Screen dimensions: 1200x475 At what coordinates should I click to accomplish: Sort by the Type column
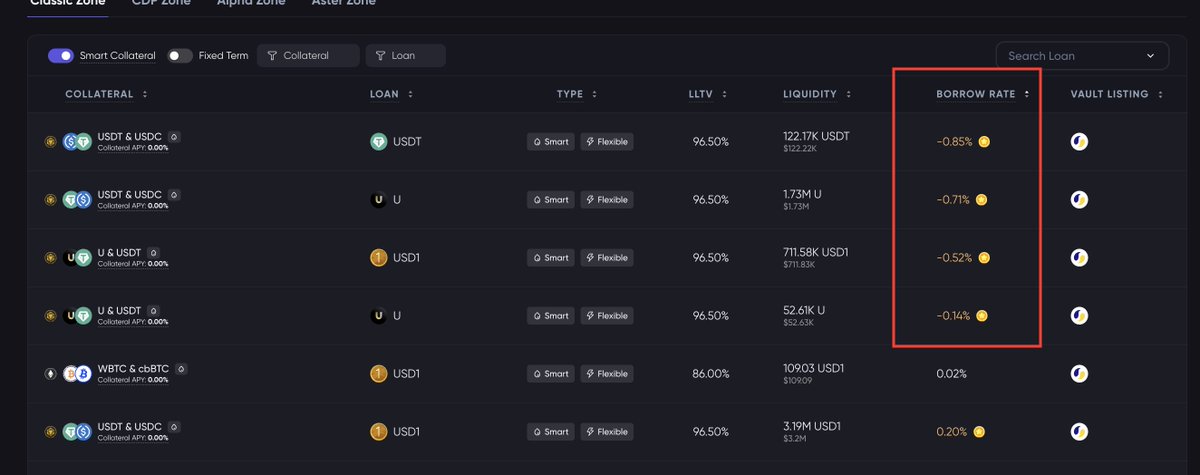[x=576, y=94]
